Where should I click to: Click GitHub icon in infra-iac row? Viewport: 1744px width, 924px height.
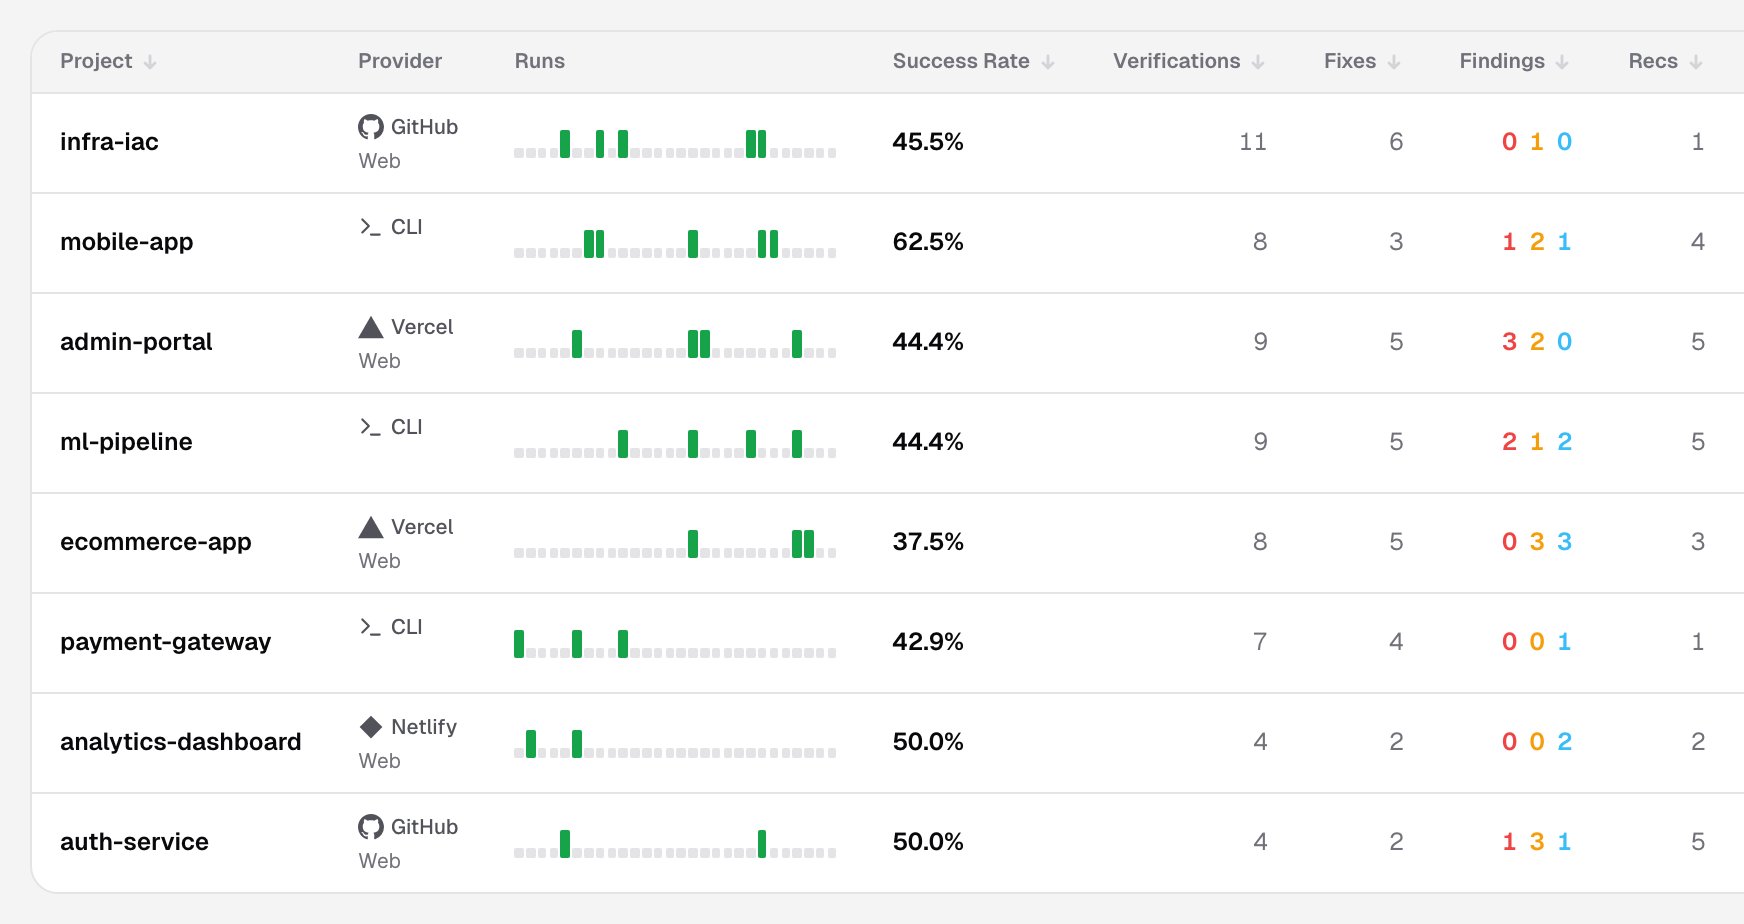point(371,127)
